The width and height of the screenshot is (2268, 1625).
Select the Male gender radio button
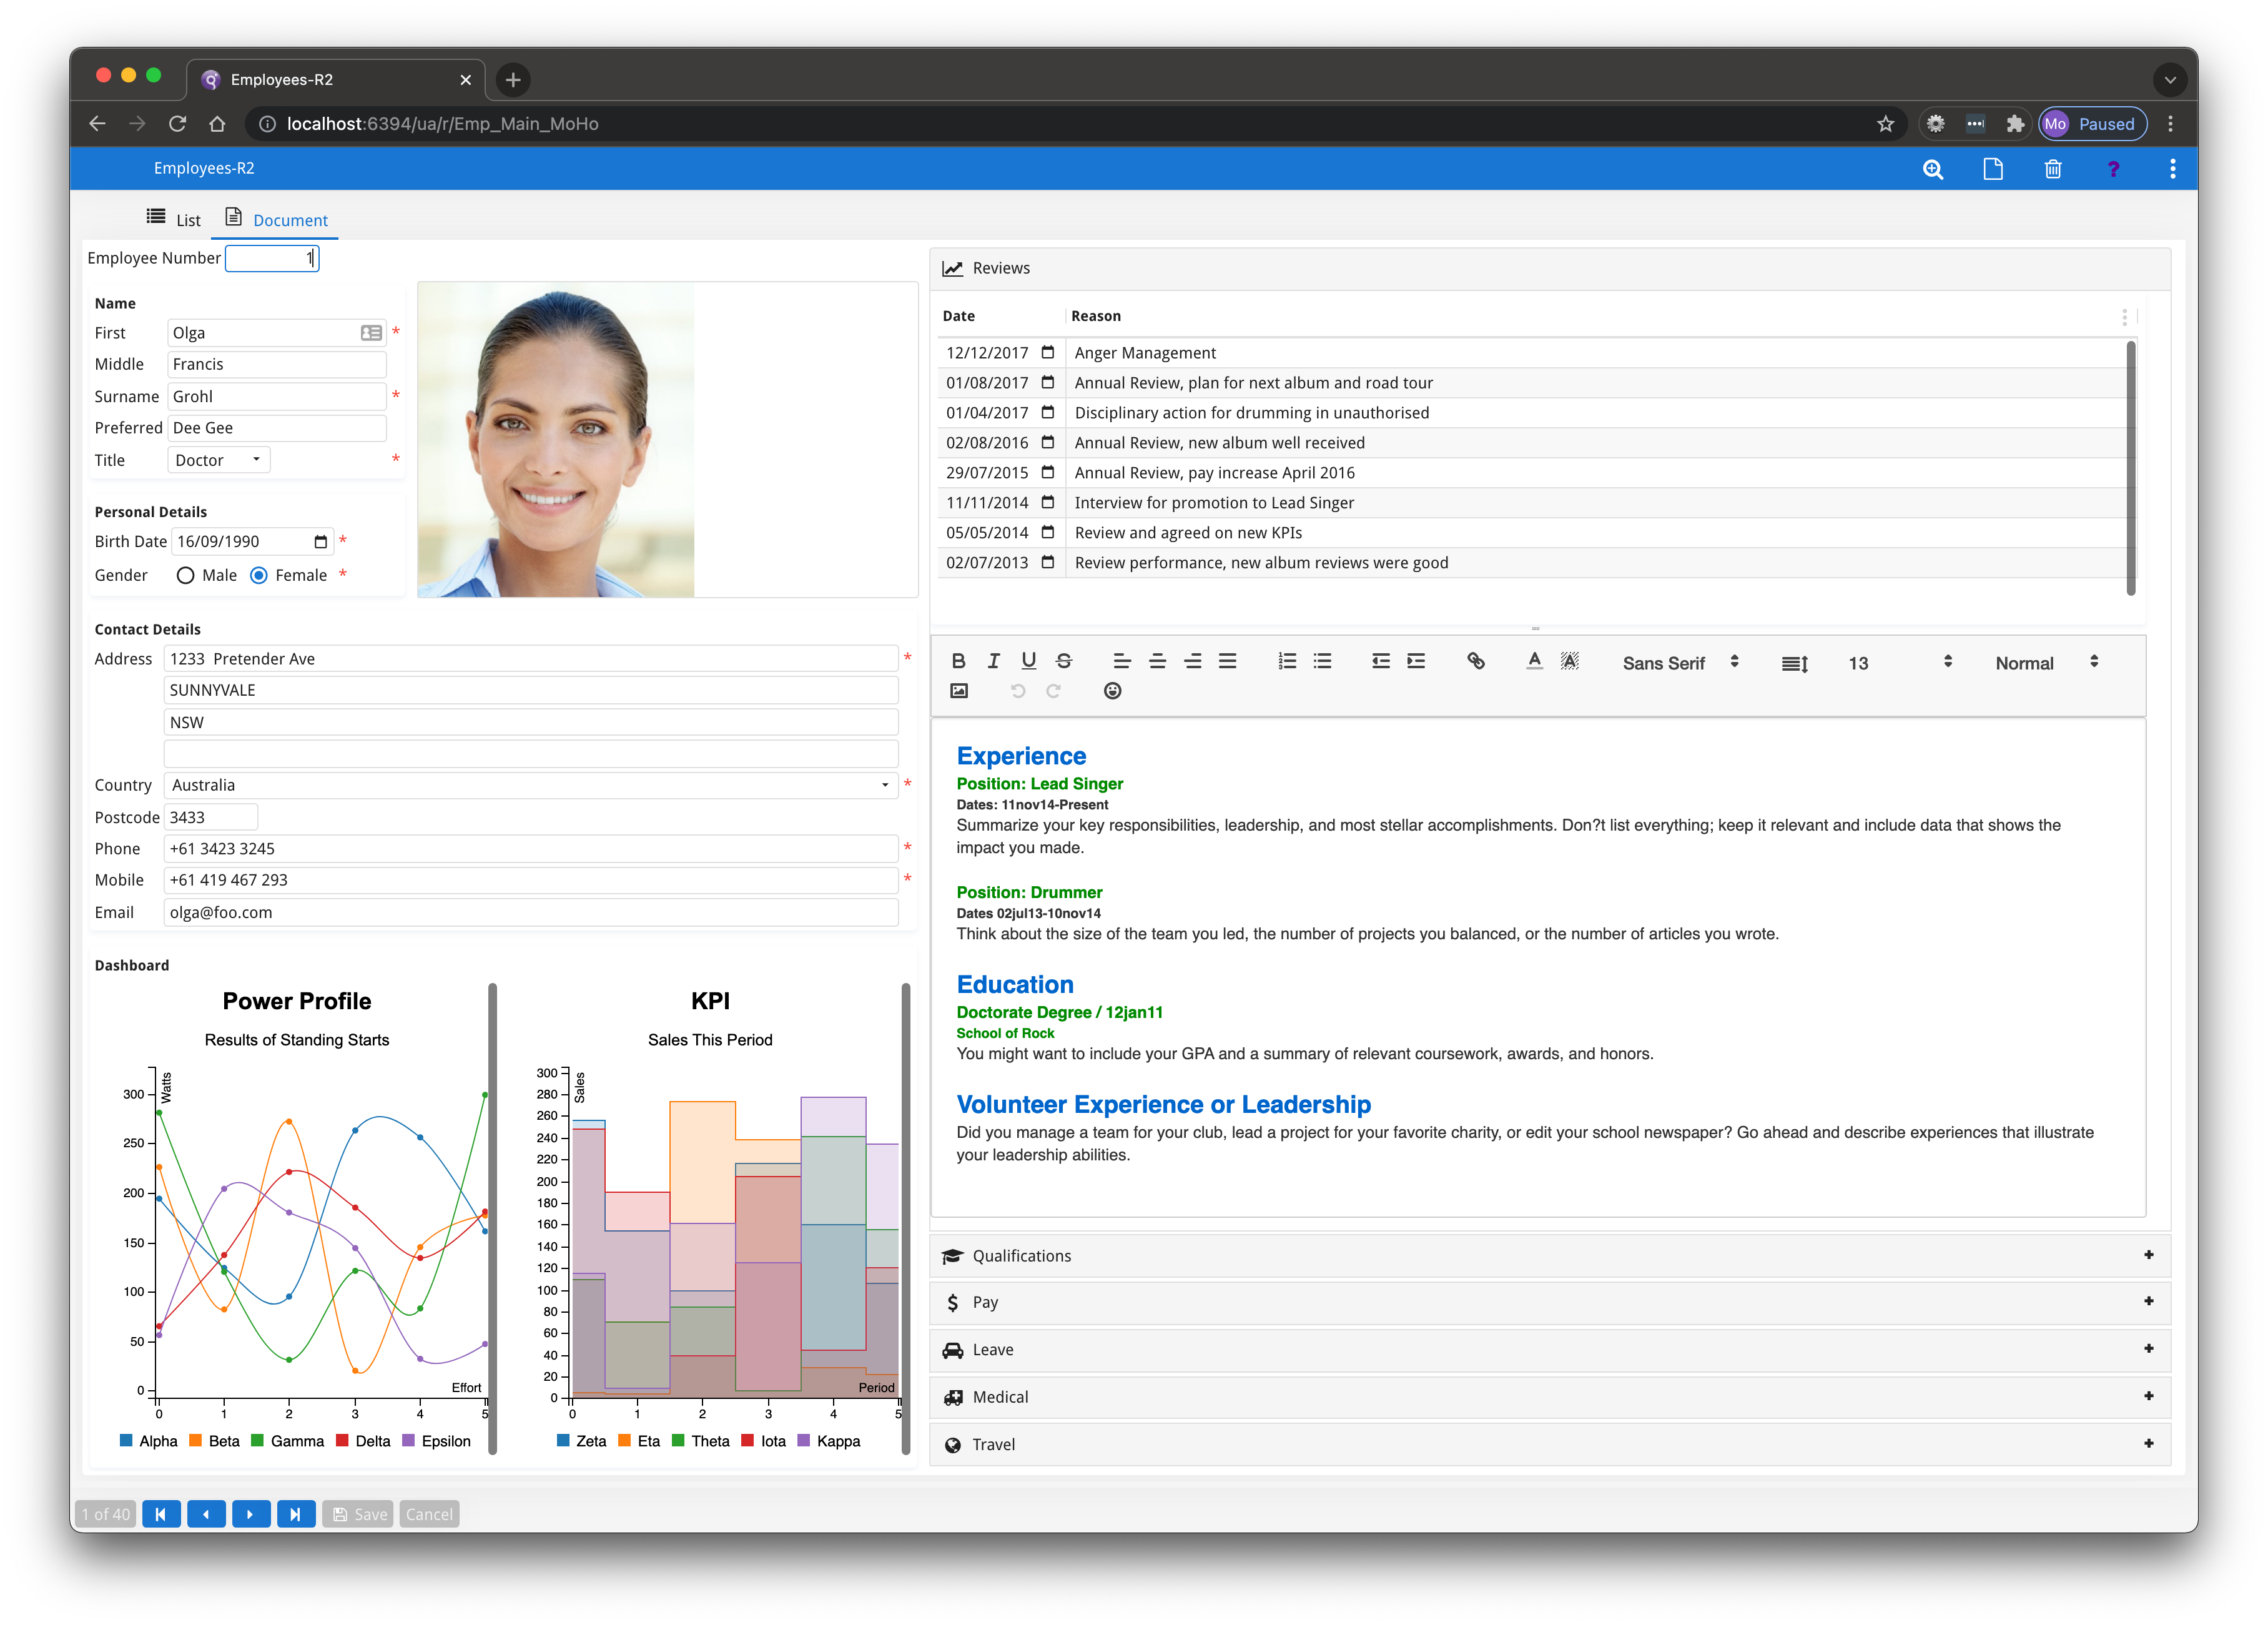185,575
